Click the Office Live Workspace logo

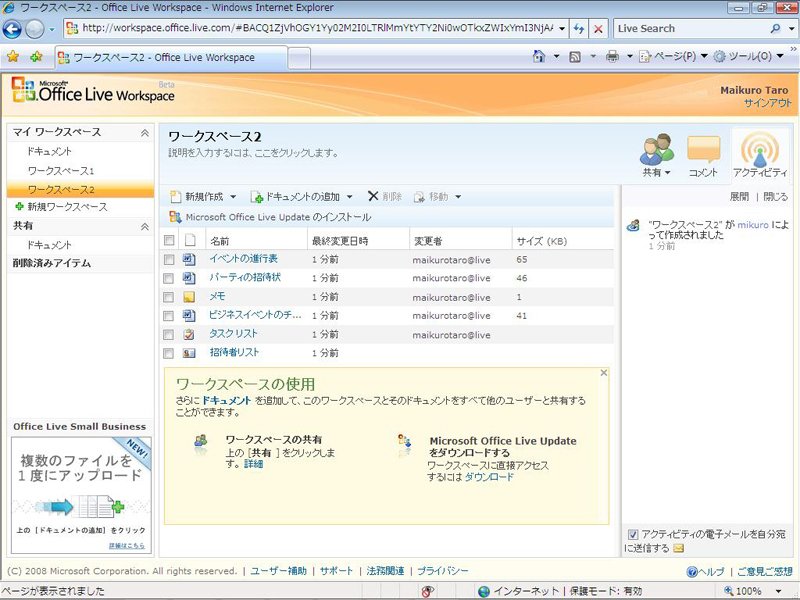93,90
